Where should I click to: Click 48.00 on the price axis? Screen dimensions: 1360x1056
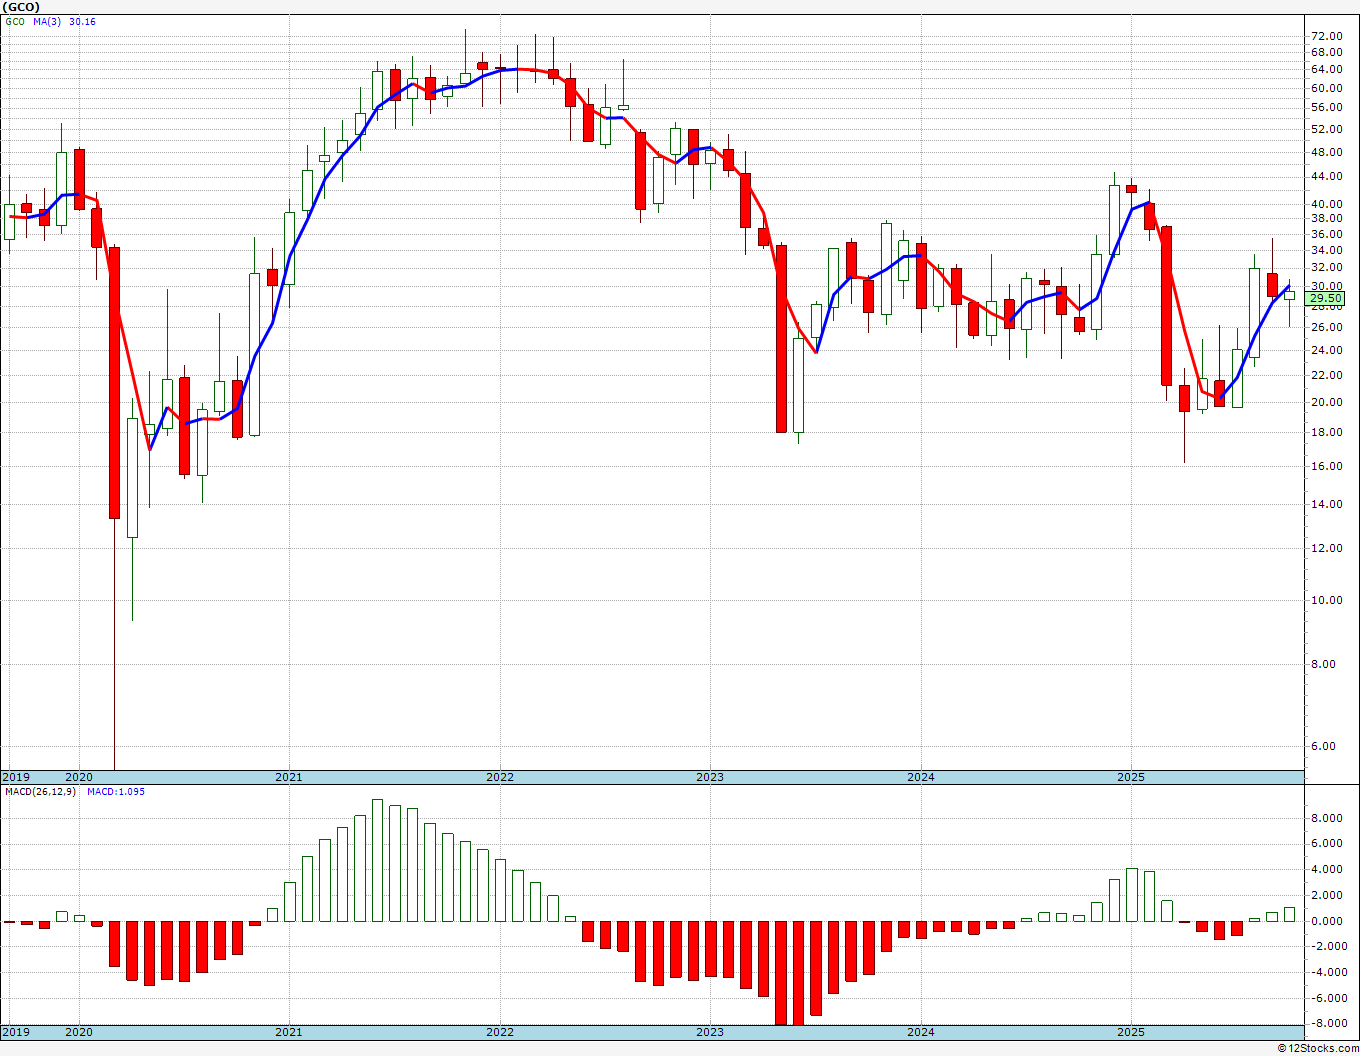pos(1327,152)
